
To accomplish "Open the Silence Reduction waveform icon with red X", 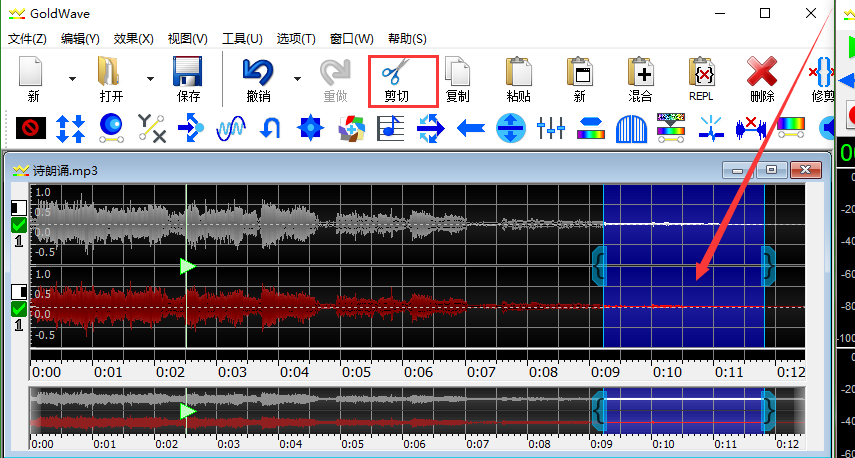I will [751, 129].
